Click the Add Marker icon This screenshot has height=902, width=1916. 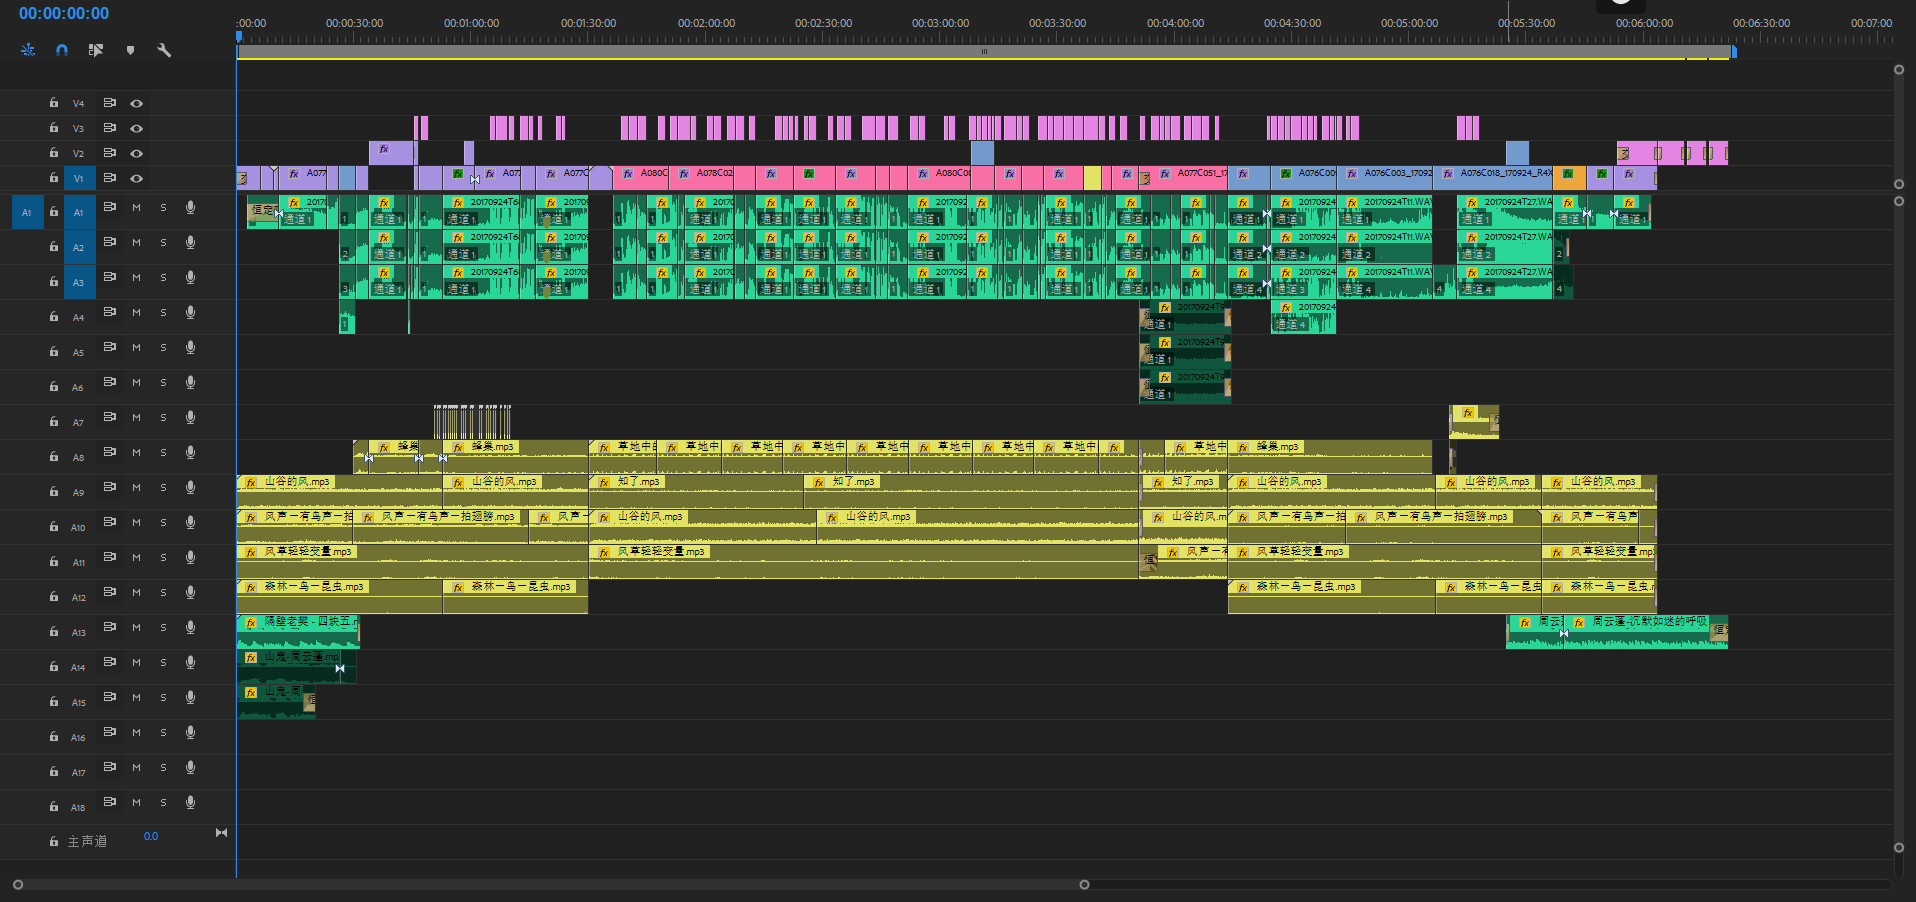pyautogui.click(x=130, y=50)
